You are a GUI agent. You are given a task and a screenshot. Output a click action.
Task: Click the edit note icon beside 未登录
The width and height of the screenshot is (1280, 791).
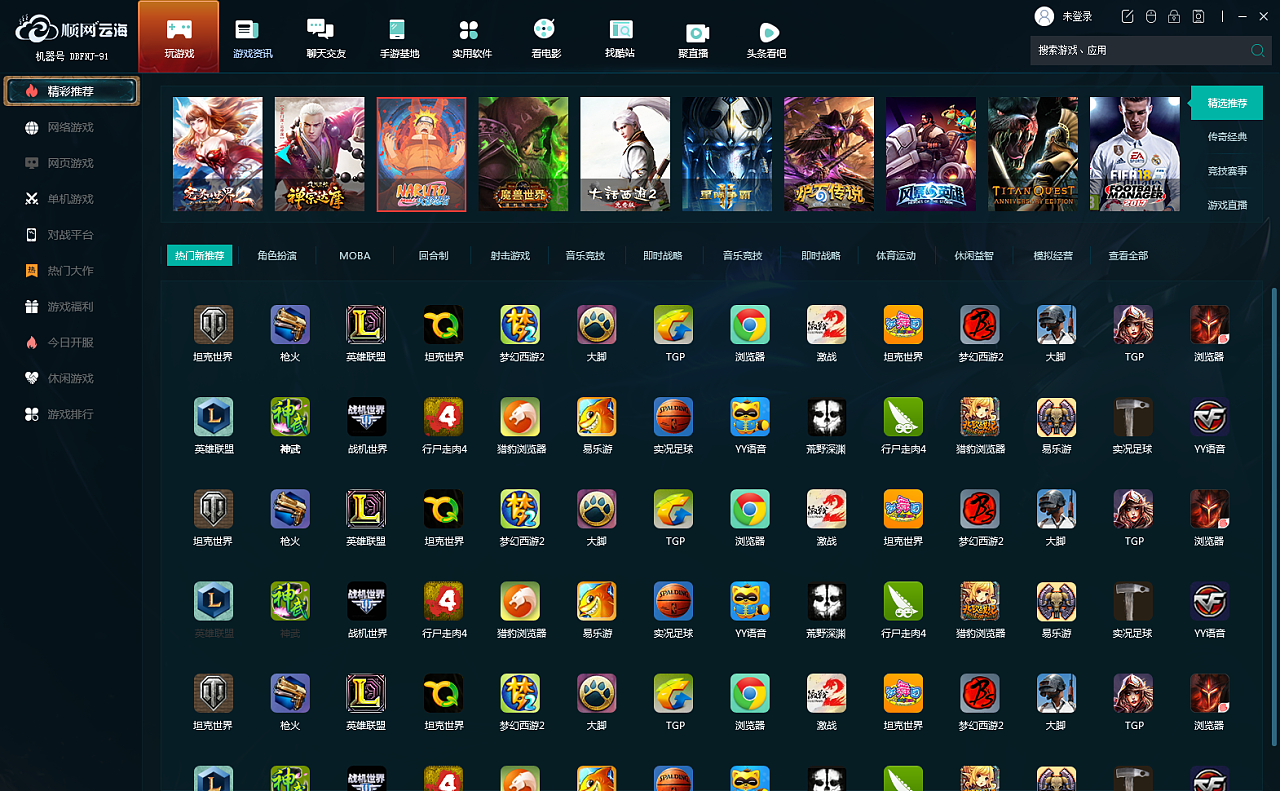tap(1128, 16)
